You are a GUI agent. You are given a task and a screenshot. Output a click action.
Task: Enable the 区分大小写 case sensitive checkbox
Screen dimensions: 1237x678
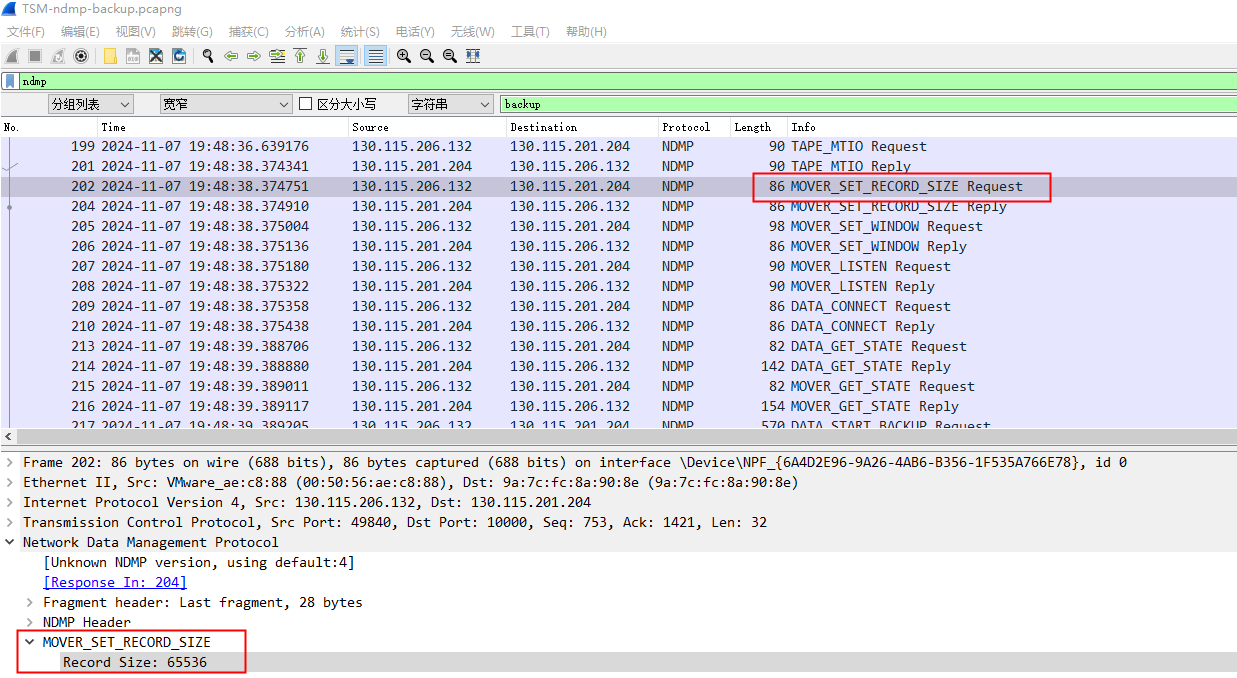306,104
